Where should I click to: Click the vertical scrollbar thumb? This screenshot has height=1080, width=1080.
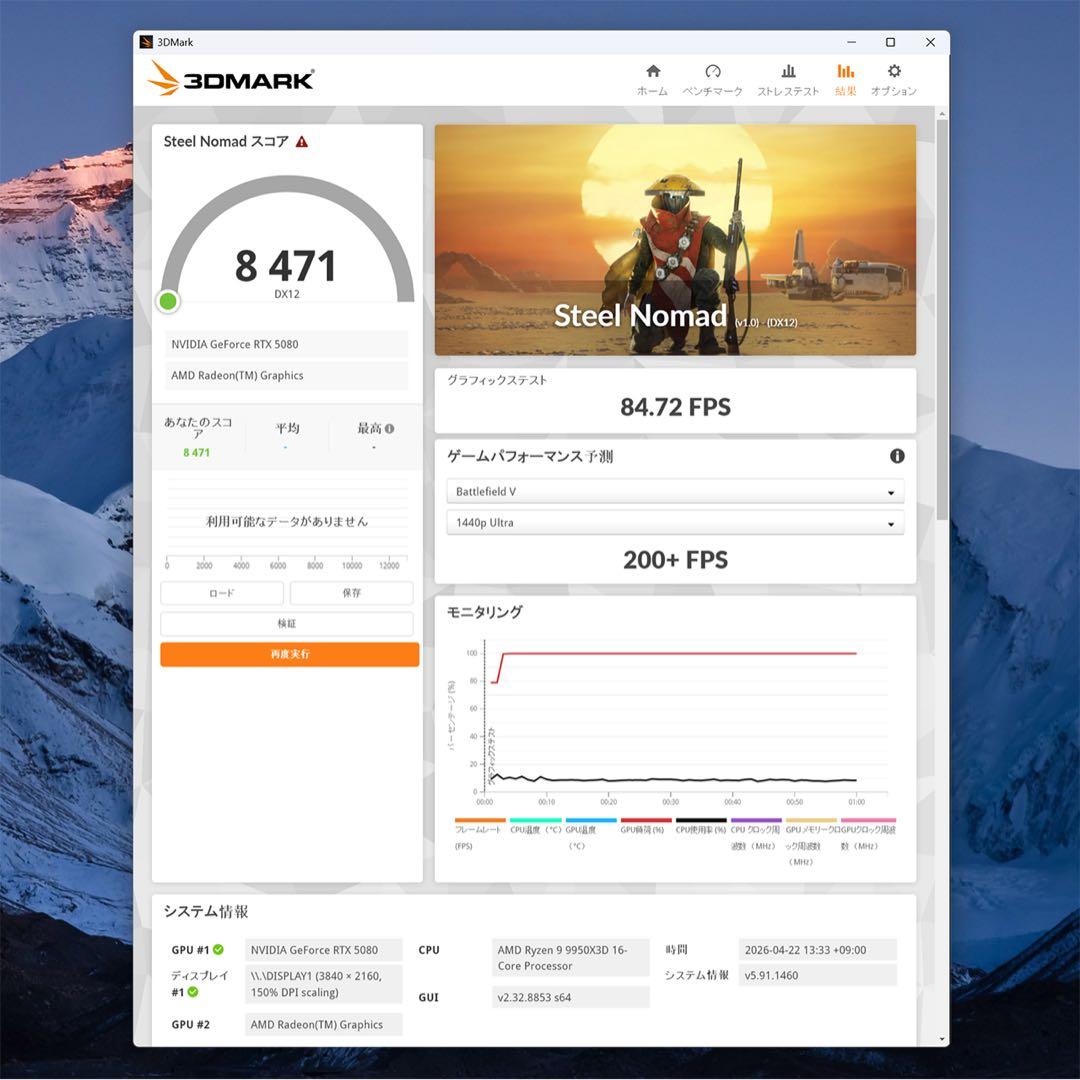click(x=942, y=320)
